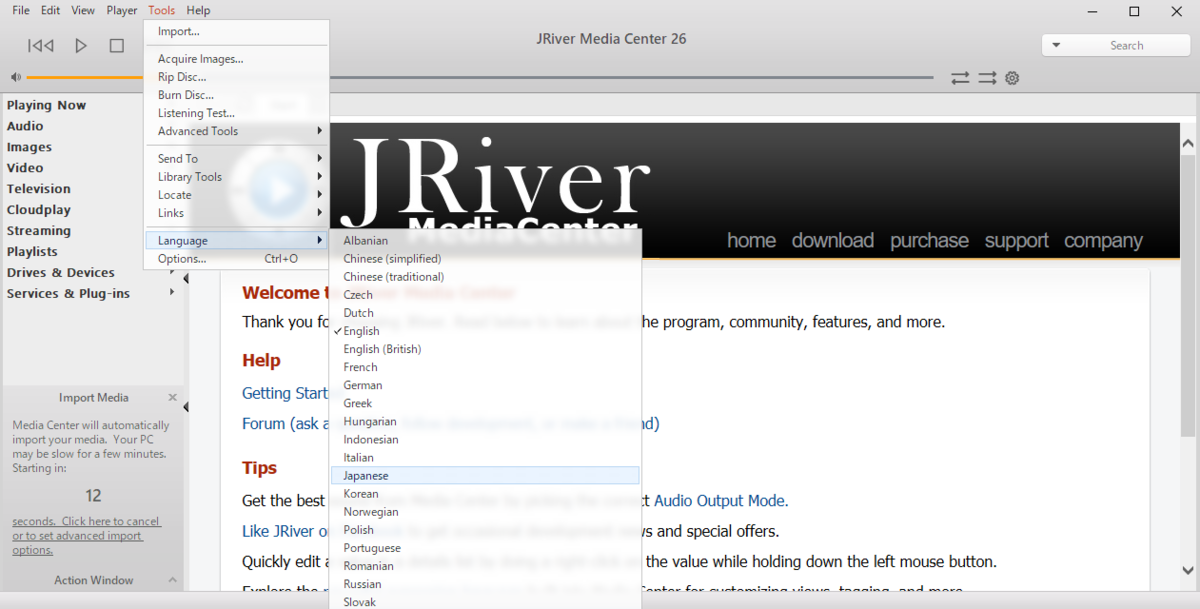Select Chinese (simplified) language

coord(485,259)
